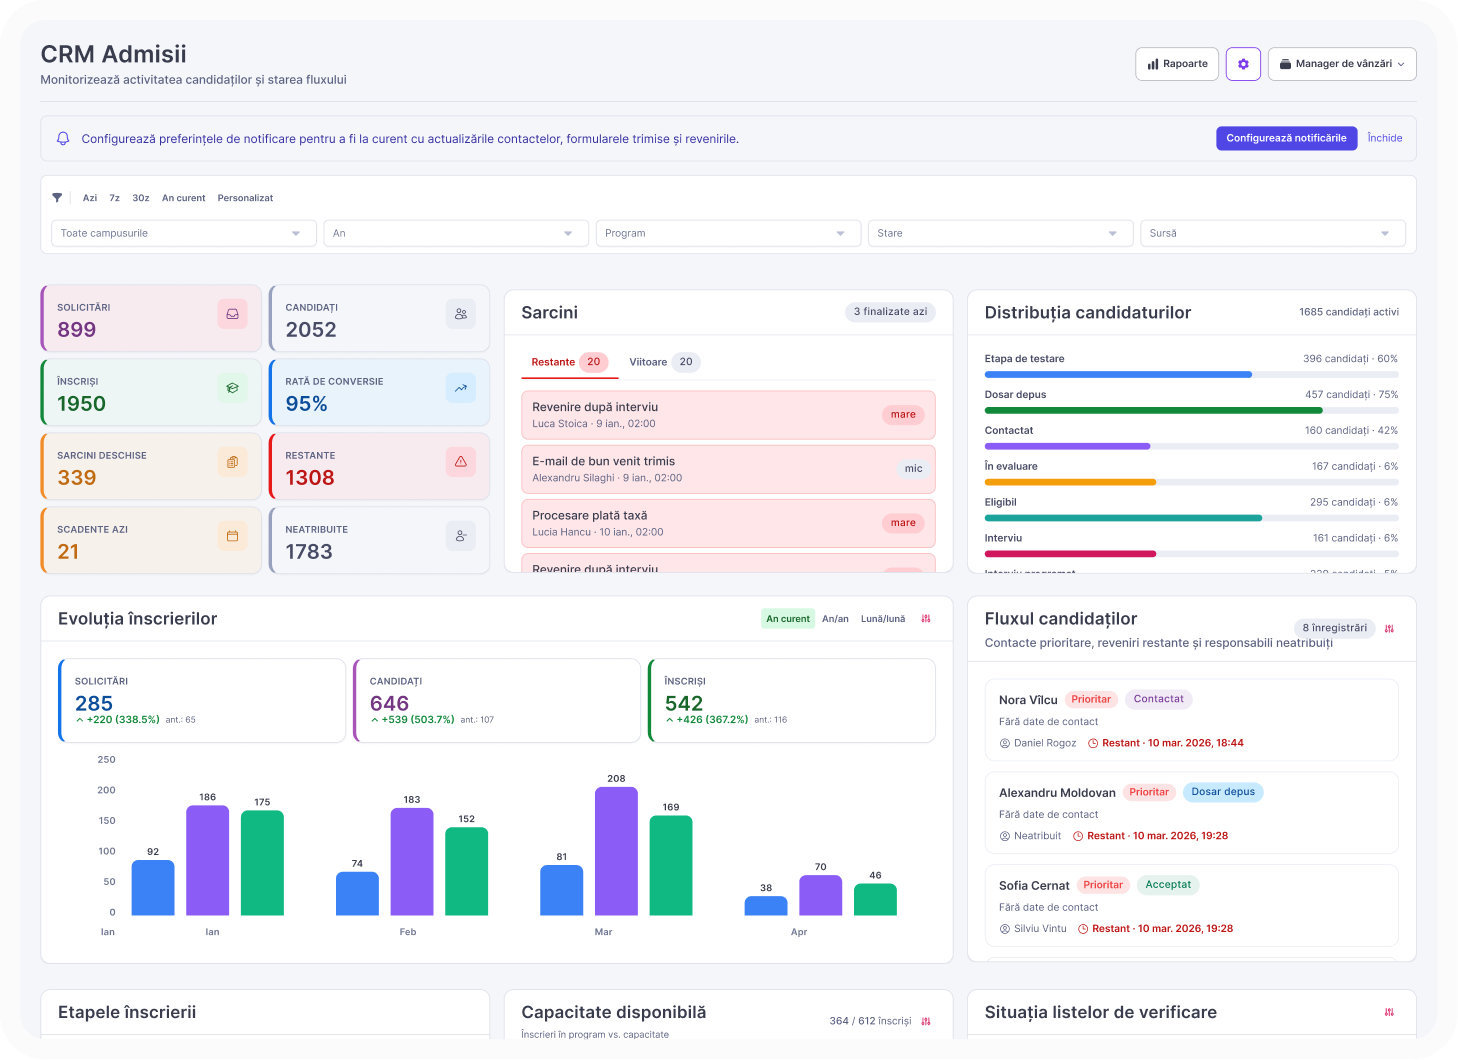The height and width of the screenshot is (1060, 1458).
Task: Click the Neatribuite user icon
Action: click(x=461, y=536)
